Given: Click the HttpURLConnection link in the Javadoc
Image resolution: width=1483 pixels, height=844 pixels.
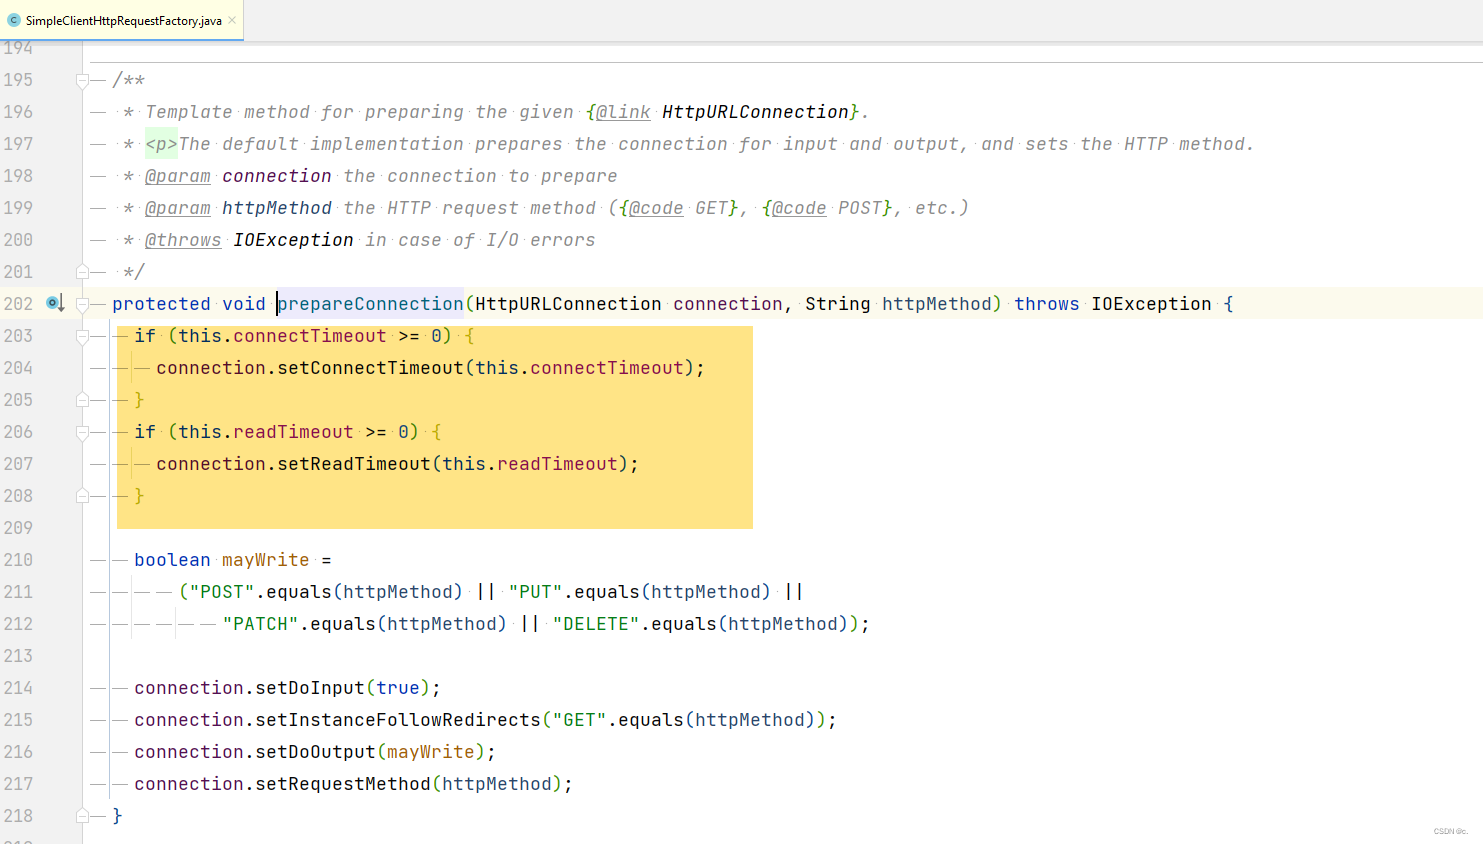Looking at the screenshot, I should coord(755,112).
